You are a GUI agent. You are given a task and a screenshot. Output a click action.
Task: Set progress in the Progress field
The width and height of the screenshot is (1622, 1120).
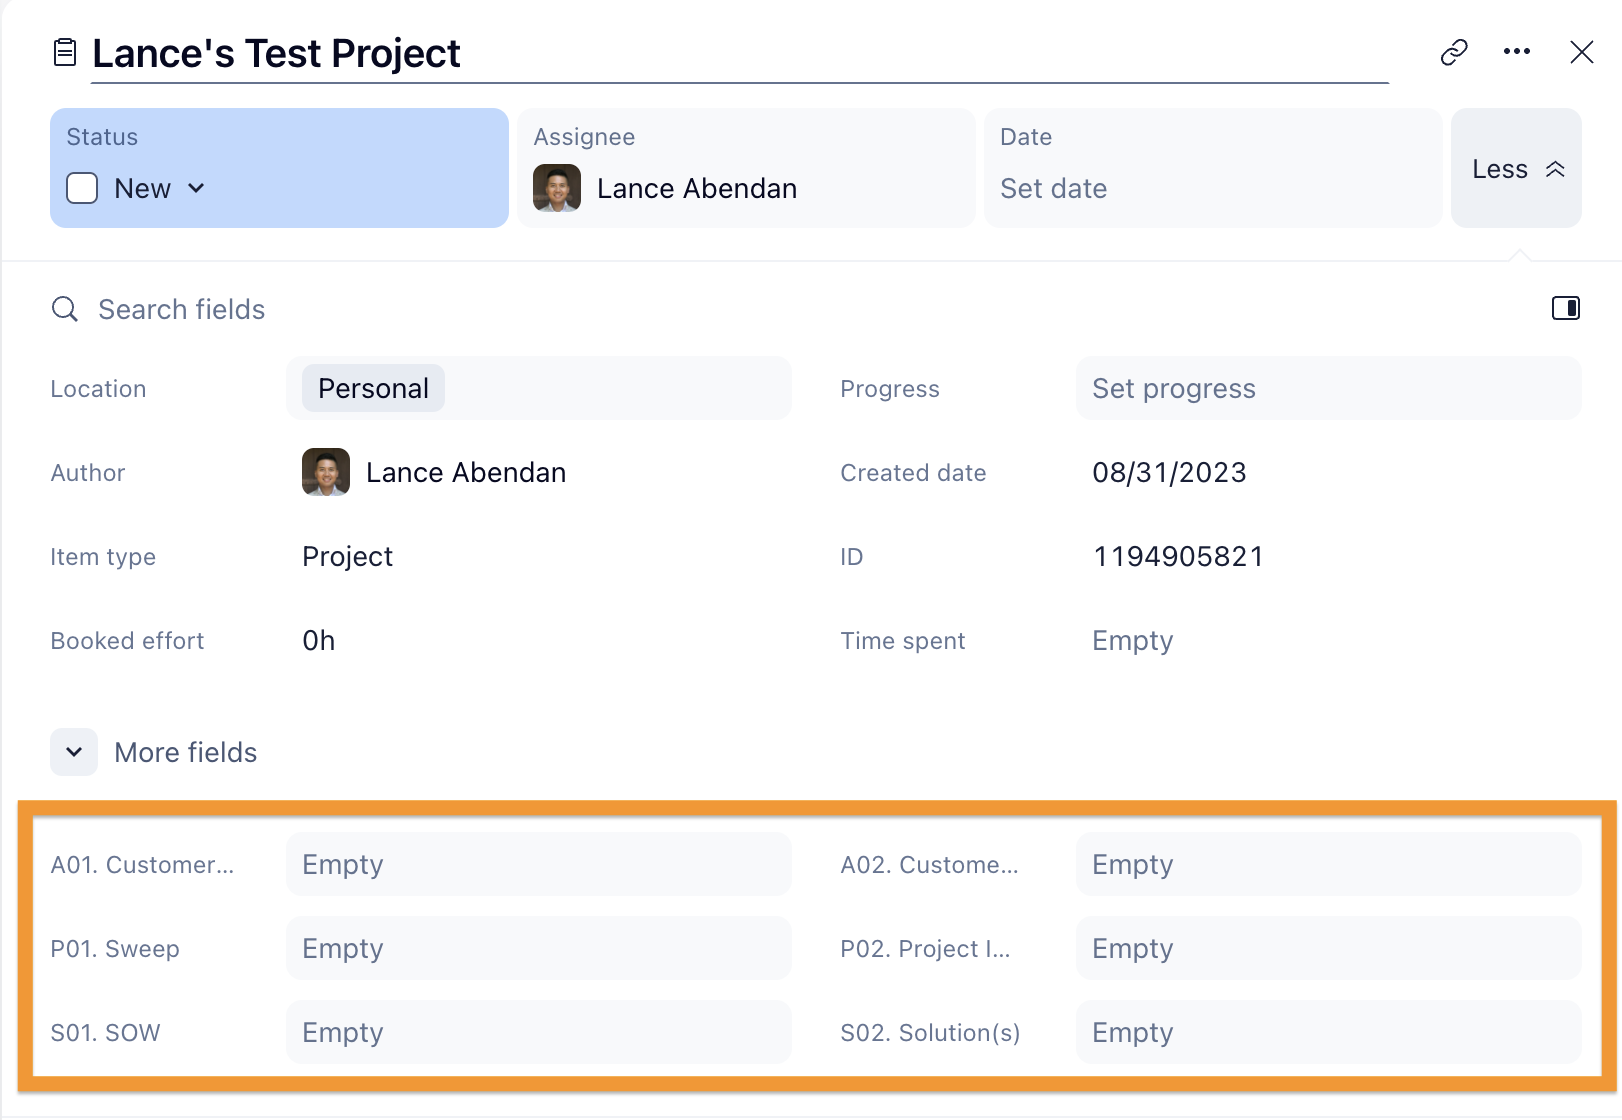coord(1173,388)
